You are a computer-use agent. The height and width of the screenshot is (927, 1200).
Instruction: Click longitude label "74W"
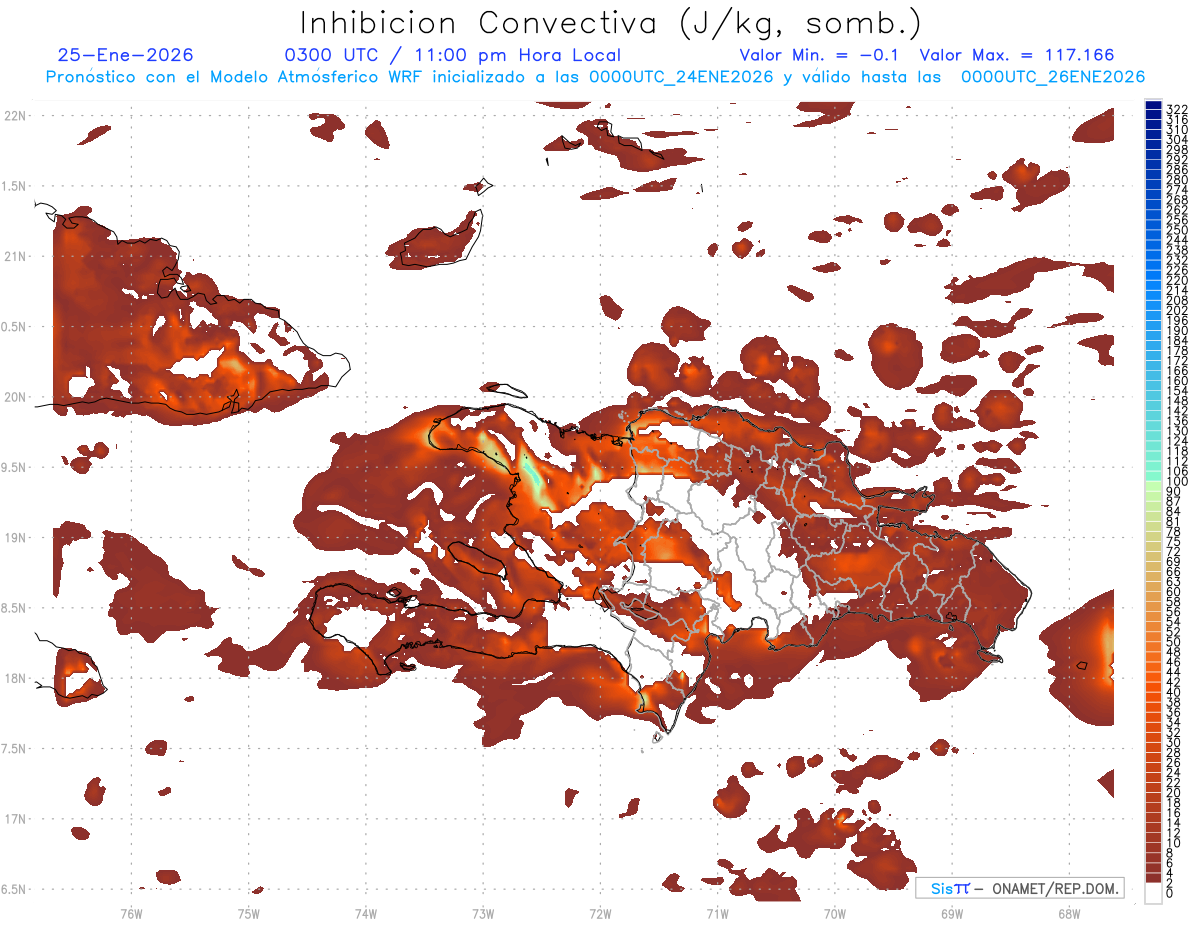click(366, 913)
